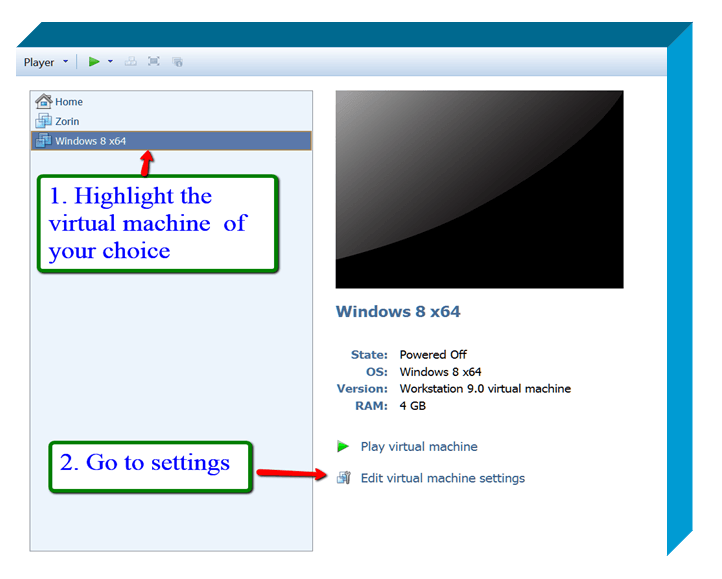
Task: Click the OS value Windows 8 x64
Action: [x=440, y=372]
